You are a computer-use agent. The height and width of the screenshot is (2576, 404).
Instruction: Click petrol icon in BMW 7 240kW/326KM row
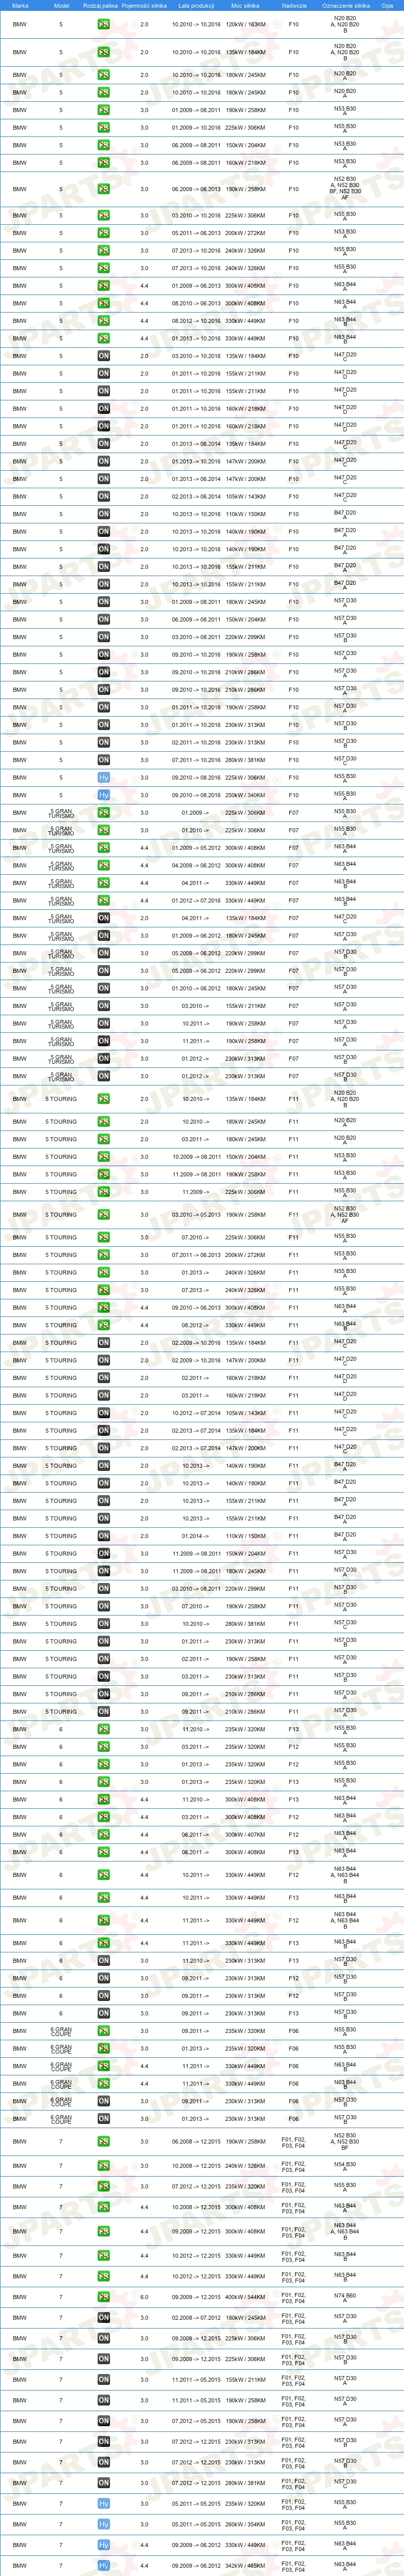pyautogui.click(x=103, y=2166)
